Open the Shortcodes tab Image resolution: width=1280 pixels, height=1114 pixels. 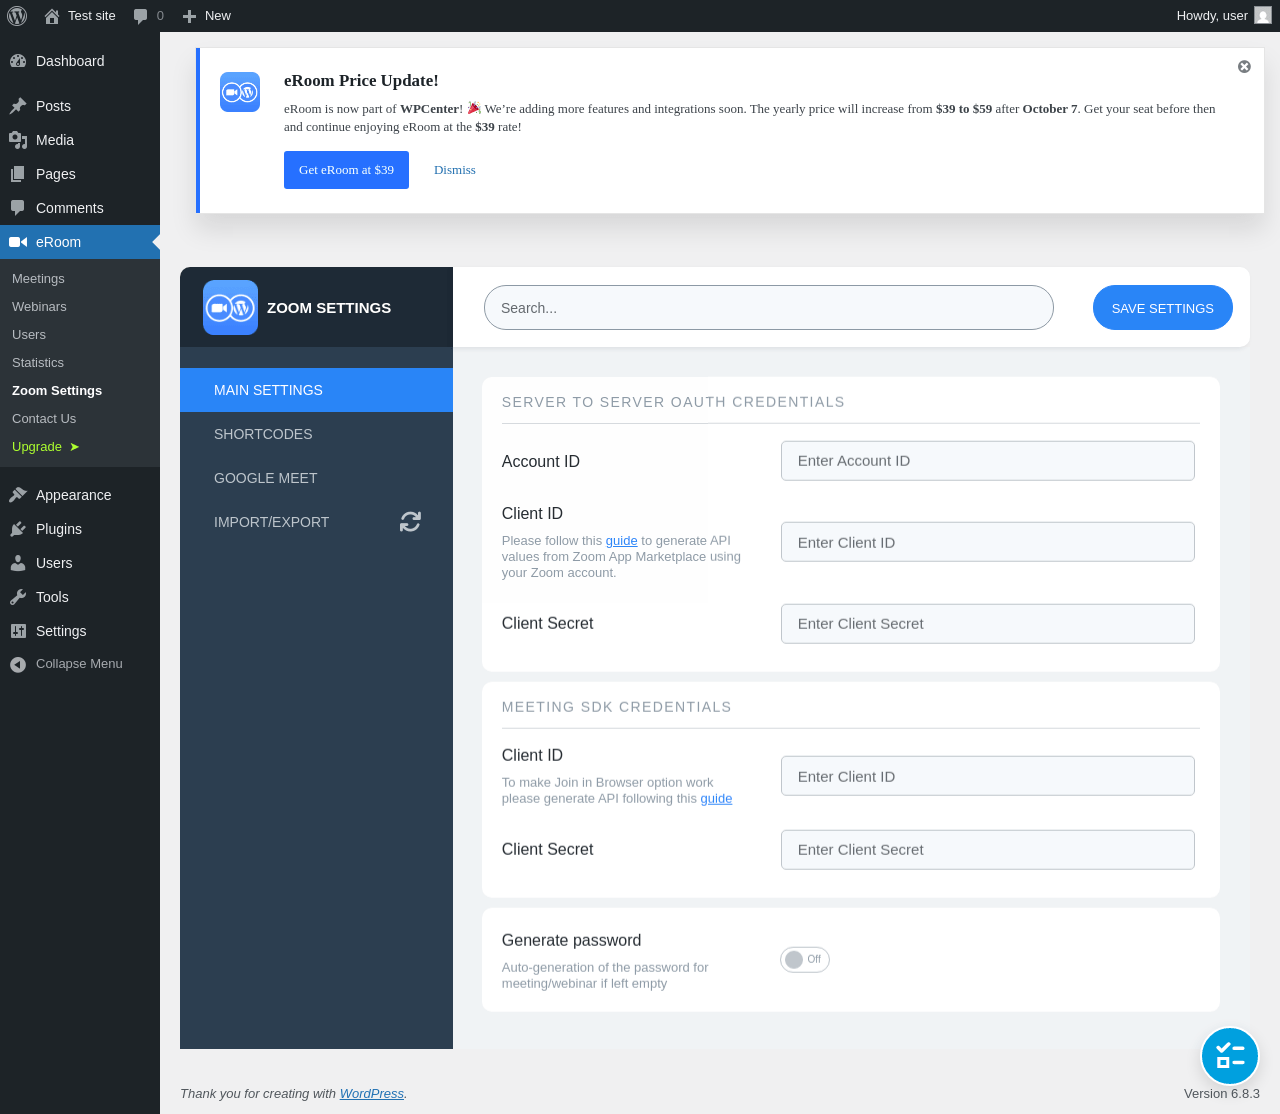tap(316, 434)
